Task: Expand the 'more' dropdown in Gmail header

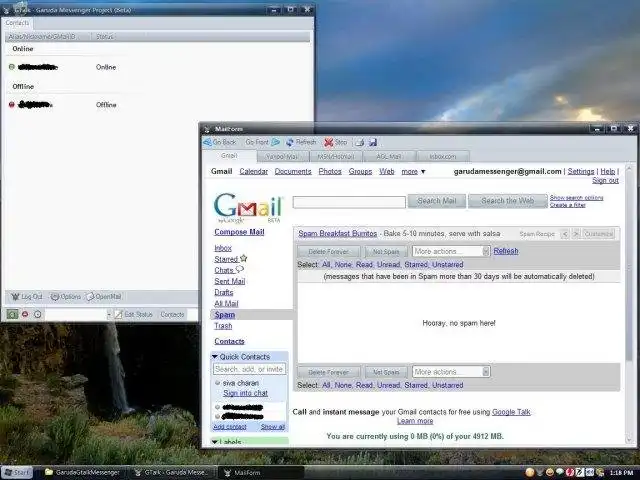Action: click(413, 171)
